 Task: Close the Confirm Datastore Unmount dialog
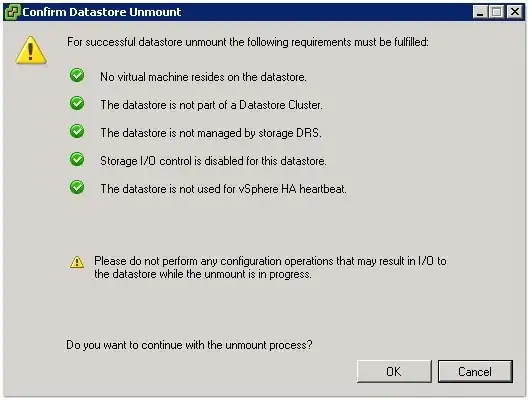[515, 12]
